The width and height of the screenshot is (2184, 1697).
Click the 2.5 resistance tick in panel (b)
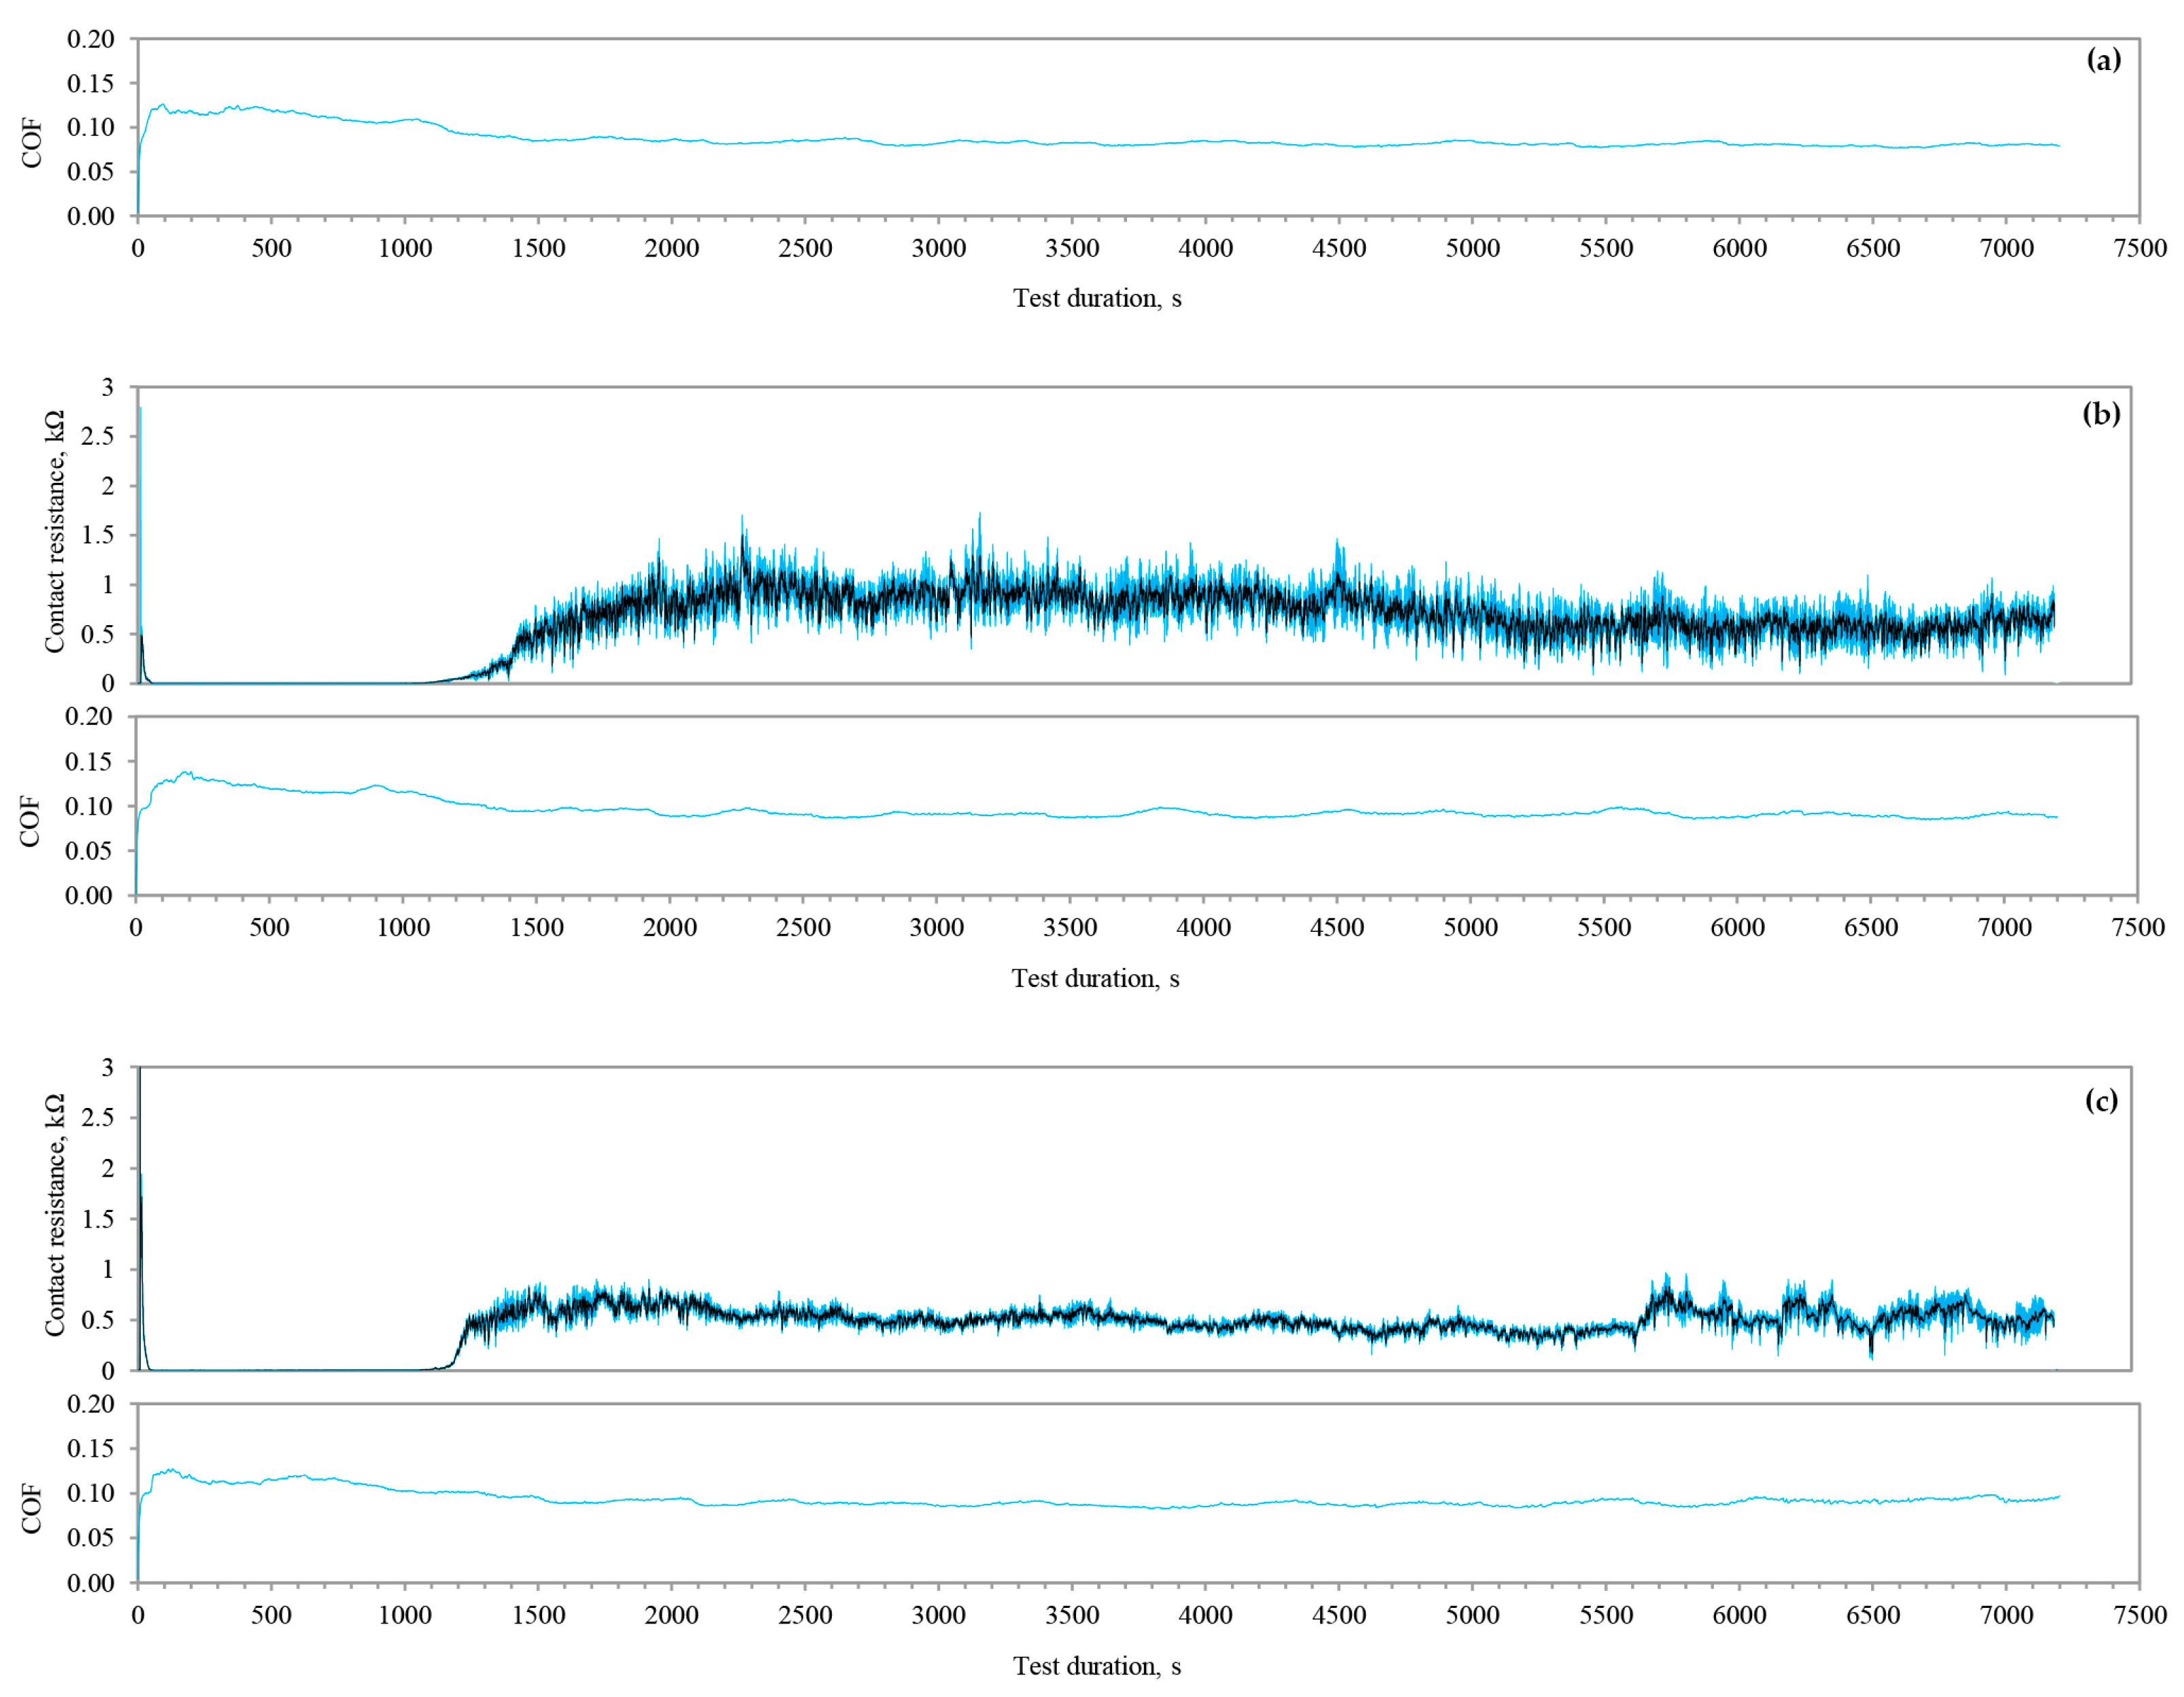coord(97,436)
